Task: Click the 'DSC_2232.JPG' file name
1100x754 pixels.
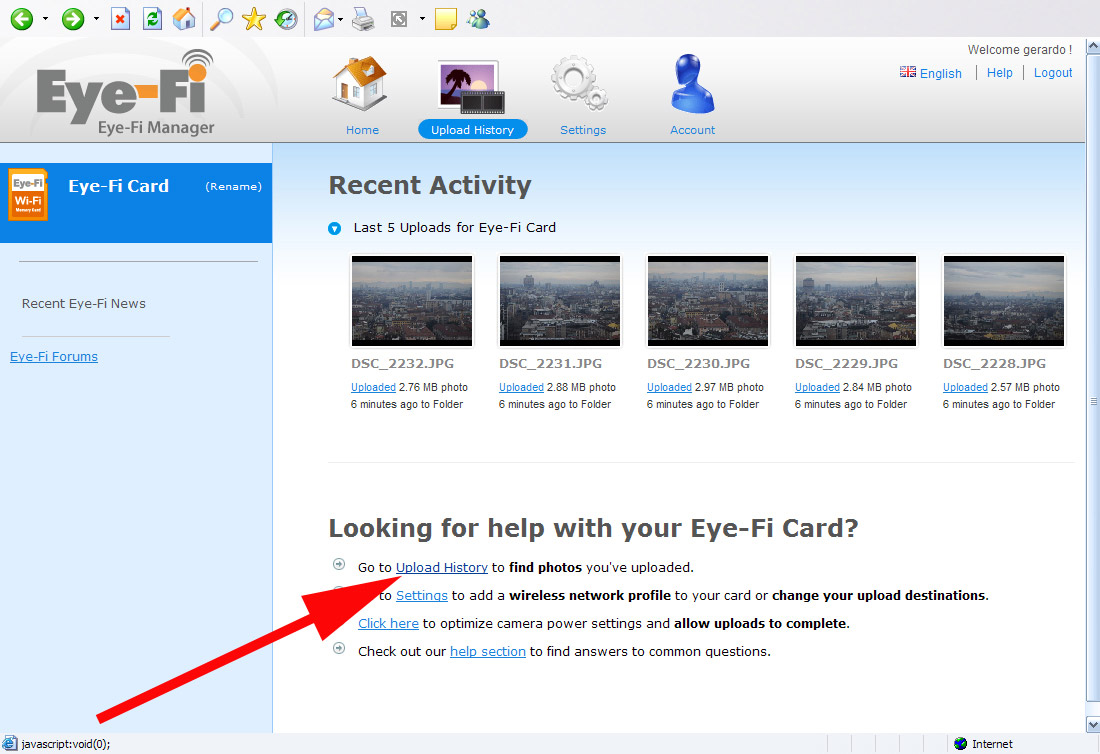Action: (403, 363)
